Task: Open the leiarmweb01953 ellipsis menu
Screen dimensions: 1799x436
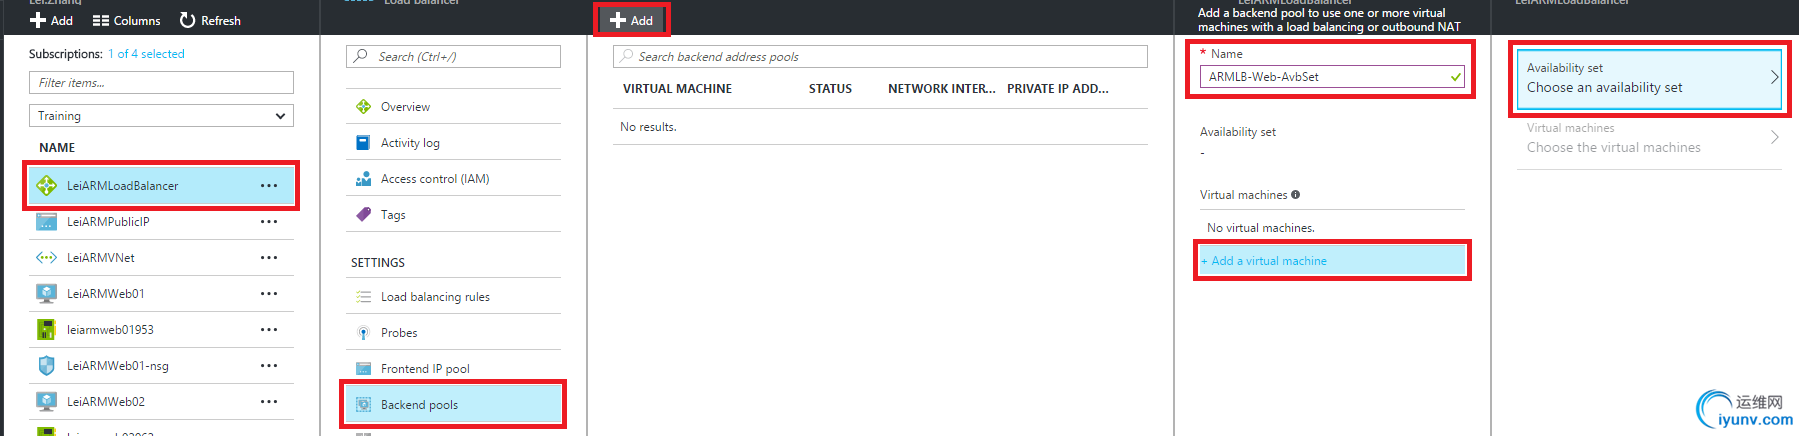Action: pos(269,330)
